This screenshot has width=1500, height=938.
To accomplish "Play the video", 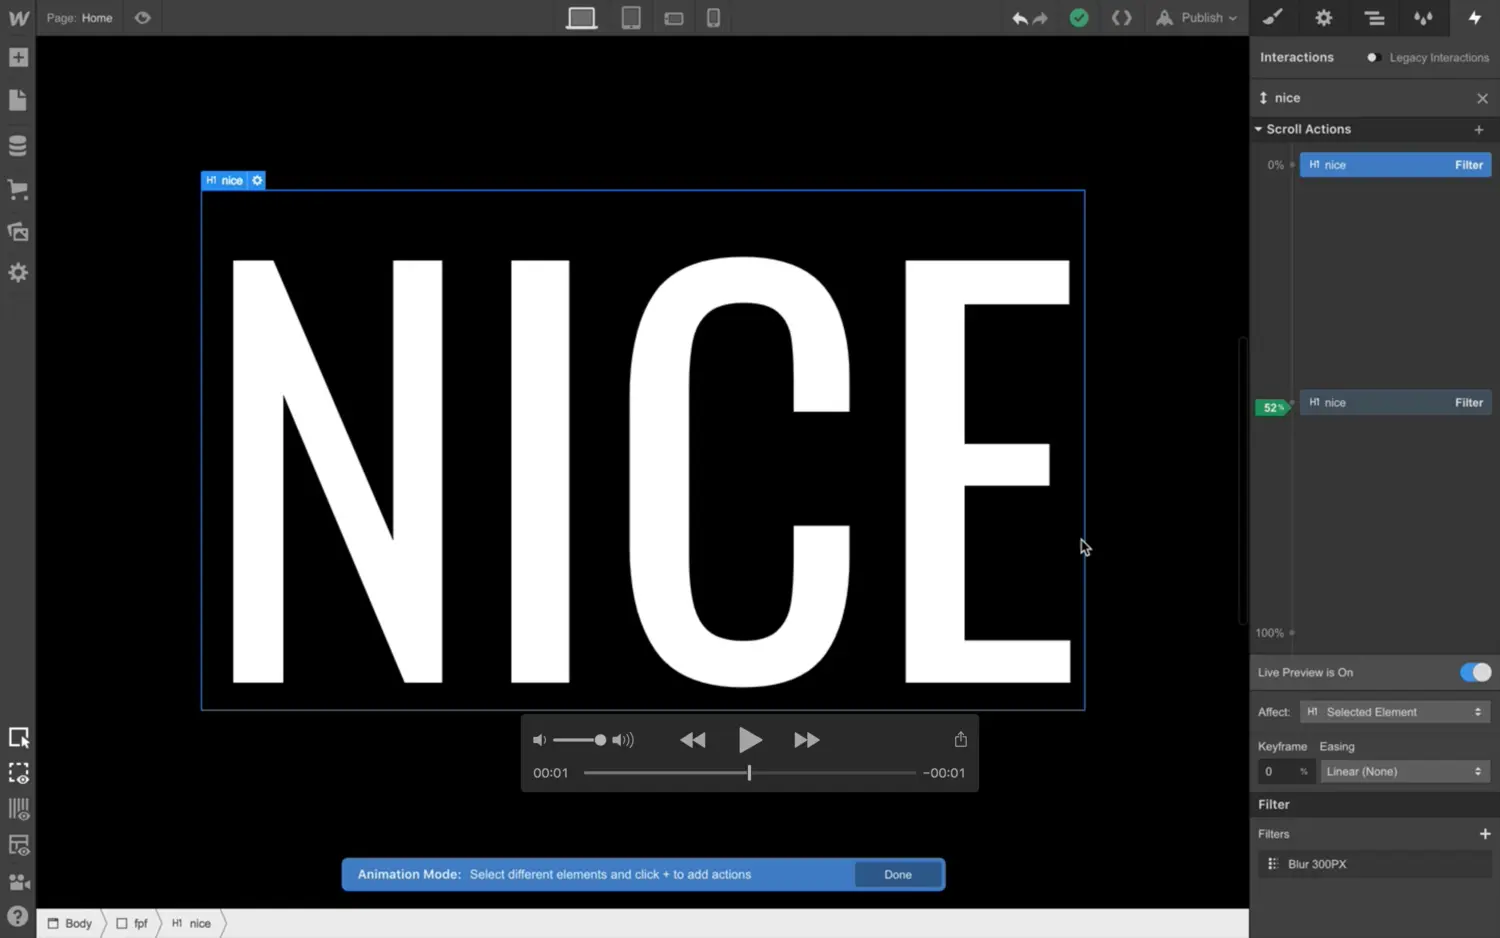I will pos(750,740).
